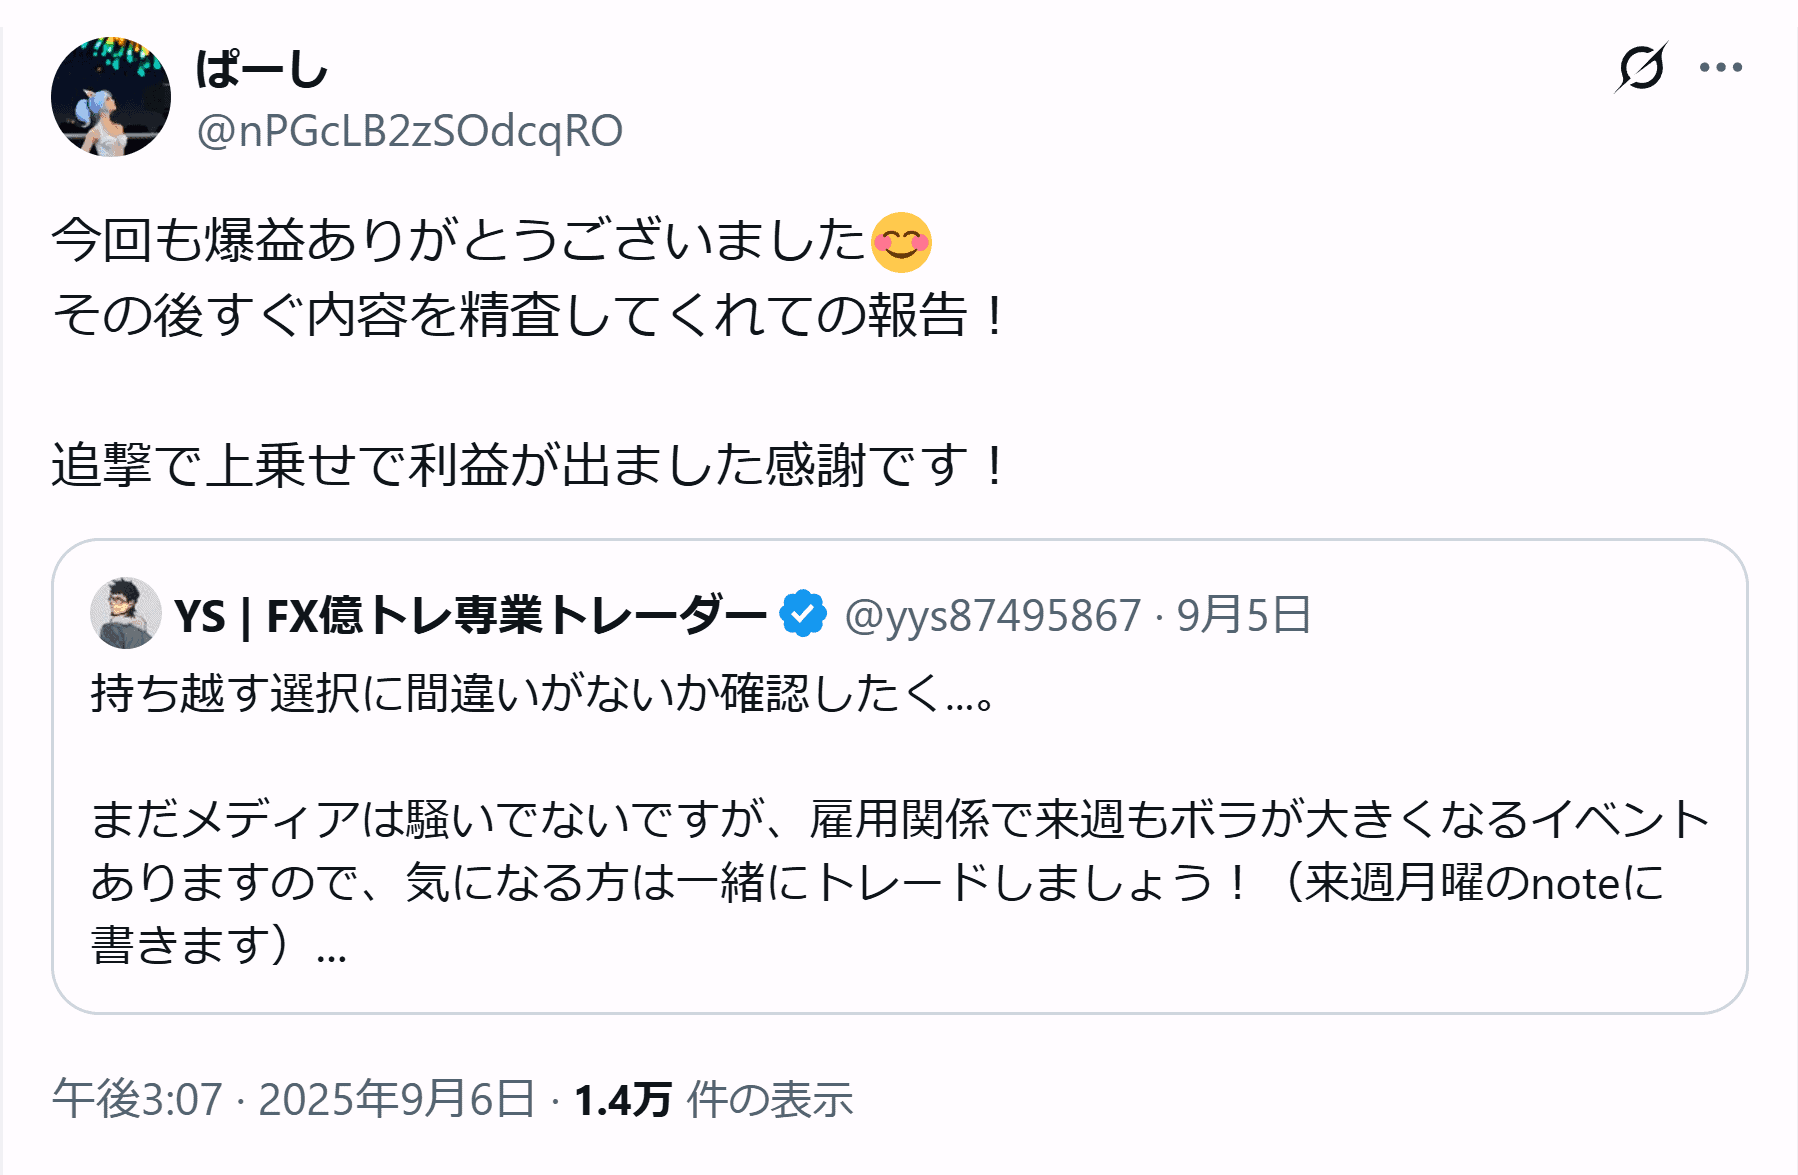This screenshot has width=1798, height=1175.
Task: Open quoted post at 持ち越す選択に間違いがないか line
Action: 543,693
